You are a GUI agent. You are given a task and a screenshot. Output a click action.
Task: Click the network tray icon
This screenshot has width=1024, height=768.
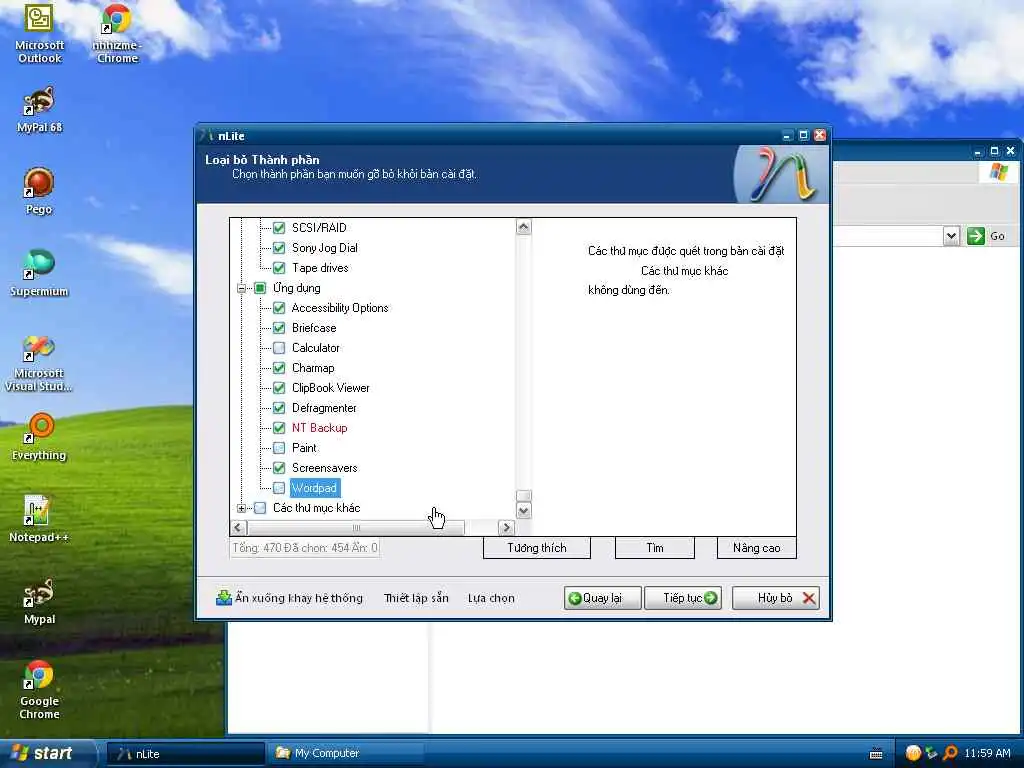[x=931, y=754]
